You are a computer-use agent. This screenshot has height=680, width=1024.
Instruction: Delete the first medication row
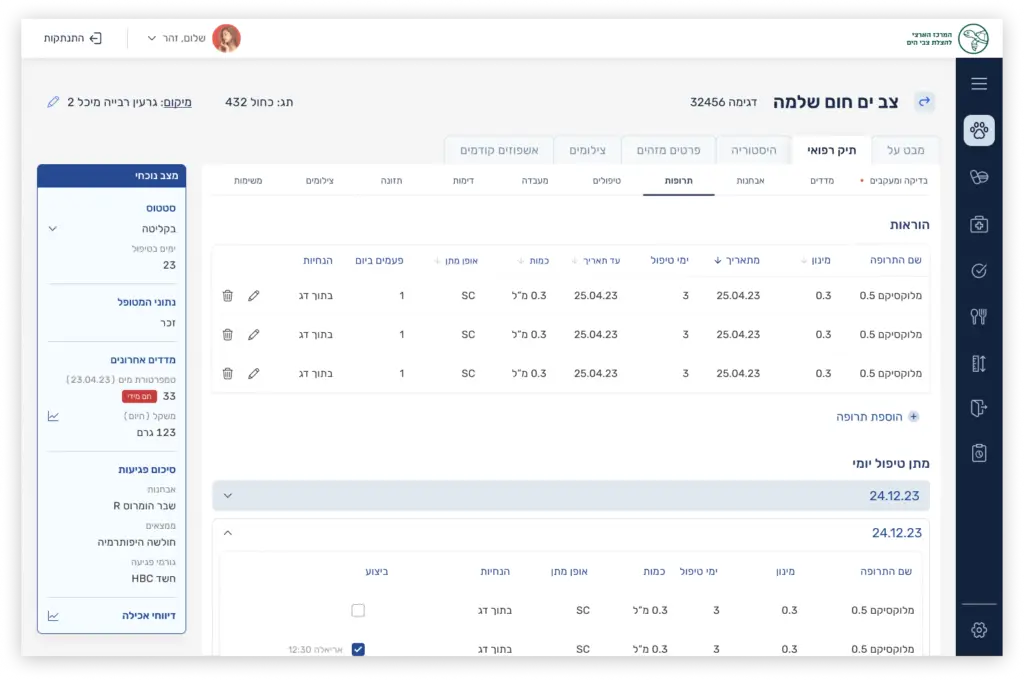(228, 296)
